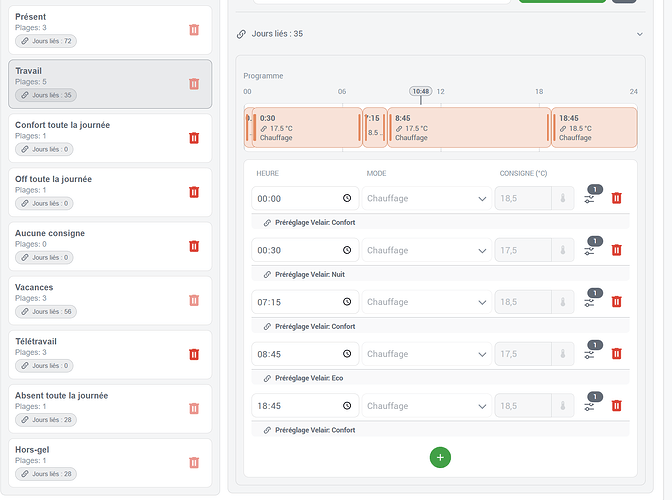Click the 07:15 time input field
The height and width of the screenshot is (500, 672).
click(x=305, y=302)
